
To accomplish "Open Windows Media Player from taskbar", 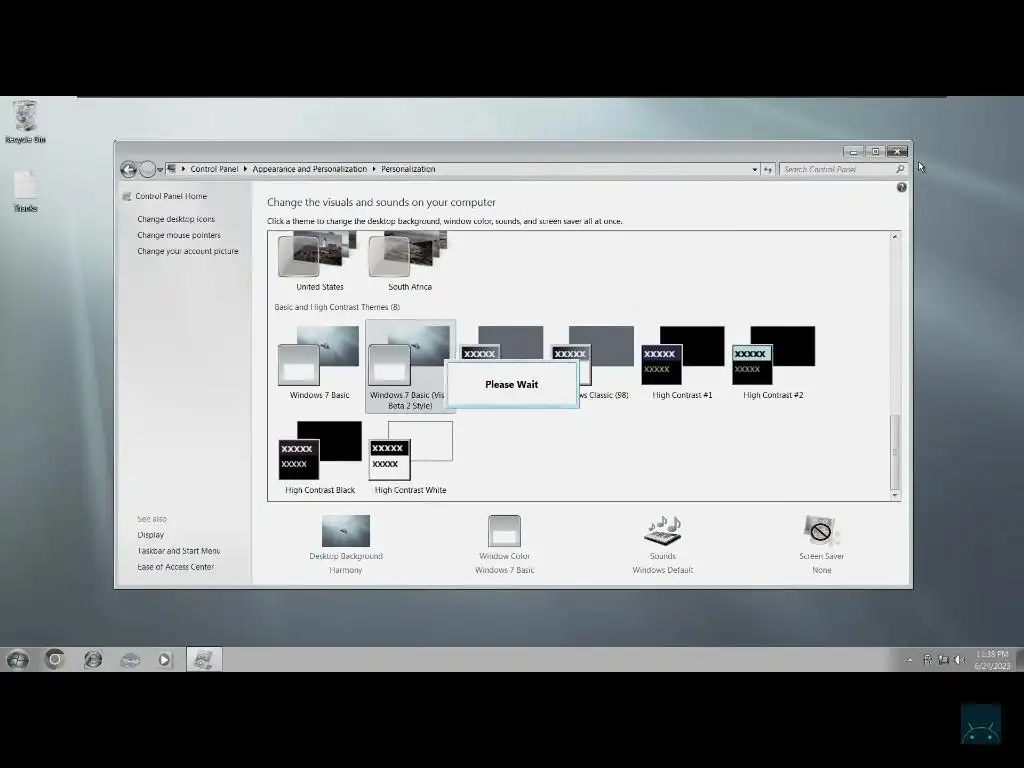I will [164, 660].
